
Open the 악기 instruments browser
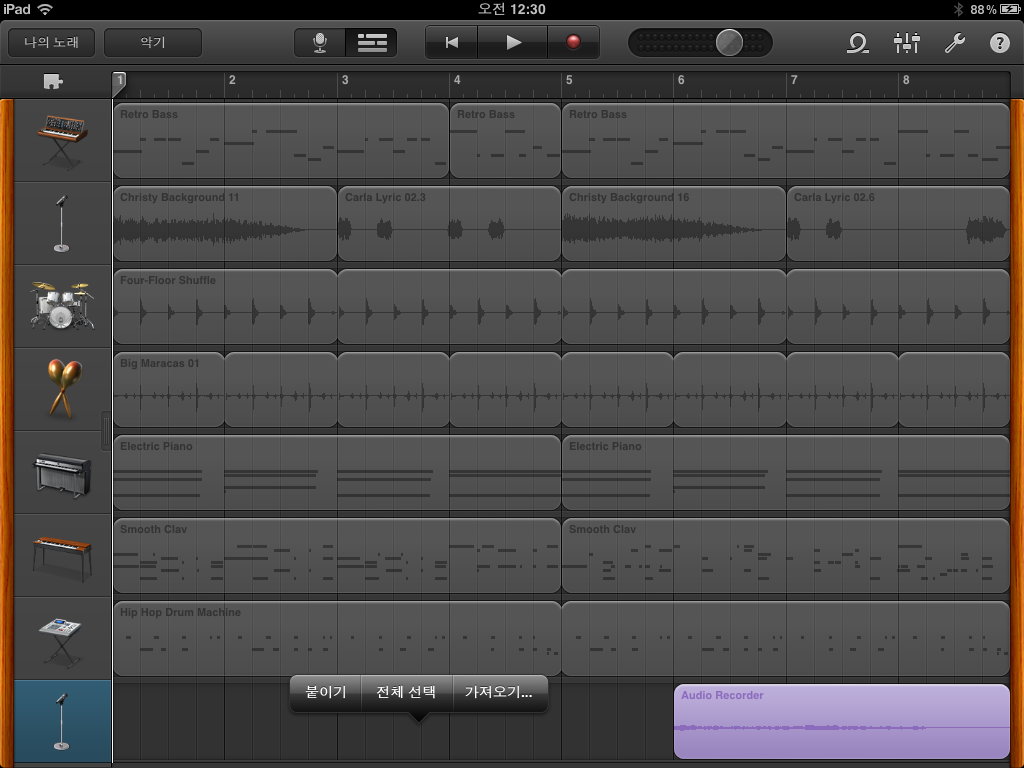(153, 43)
